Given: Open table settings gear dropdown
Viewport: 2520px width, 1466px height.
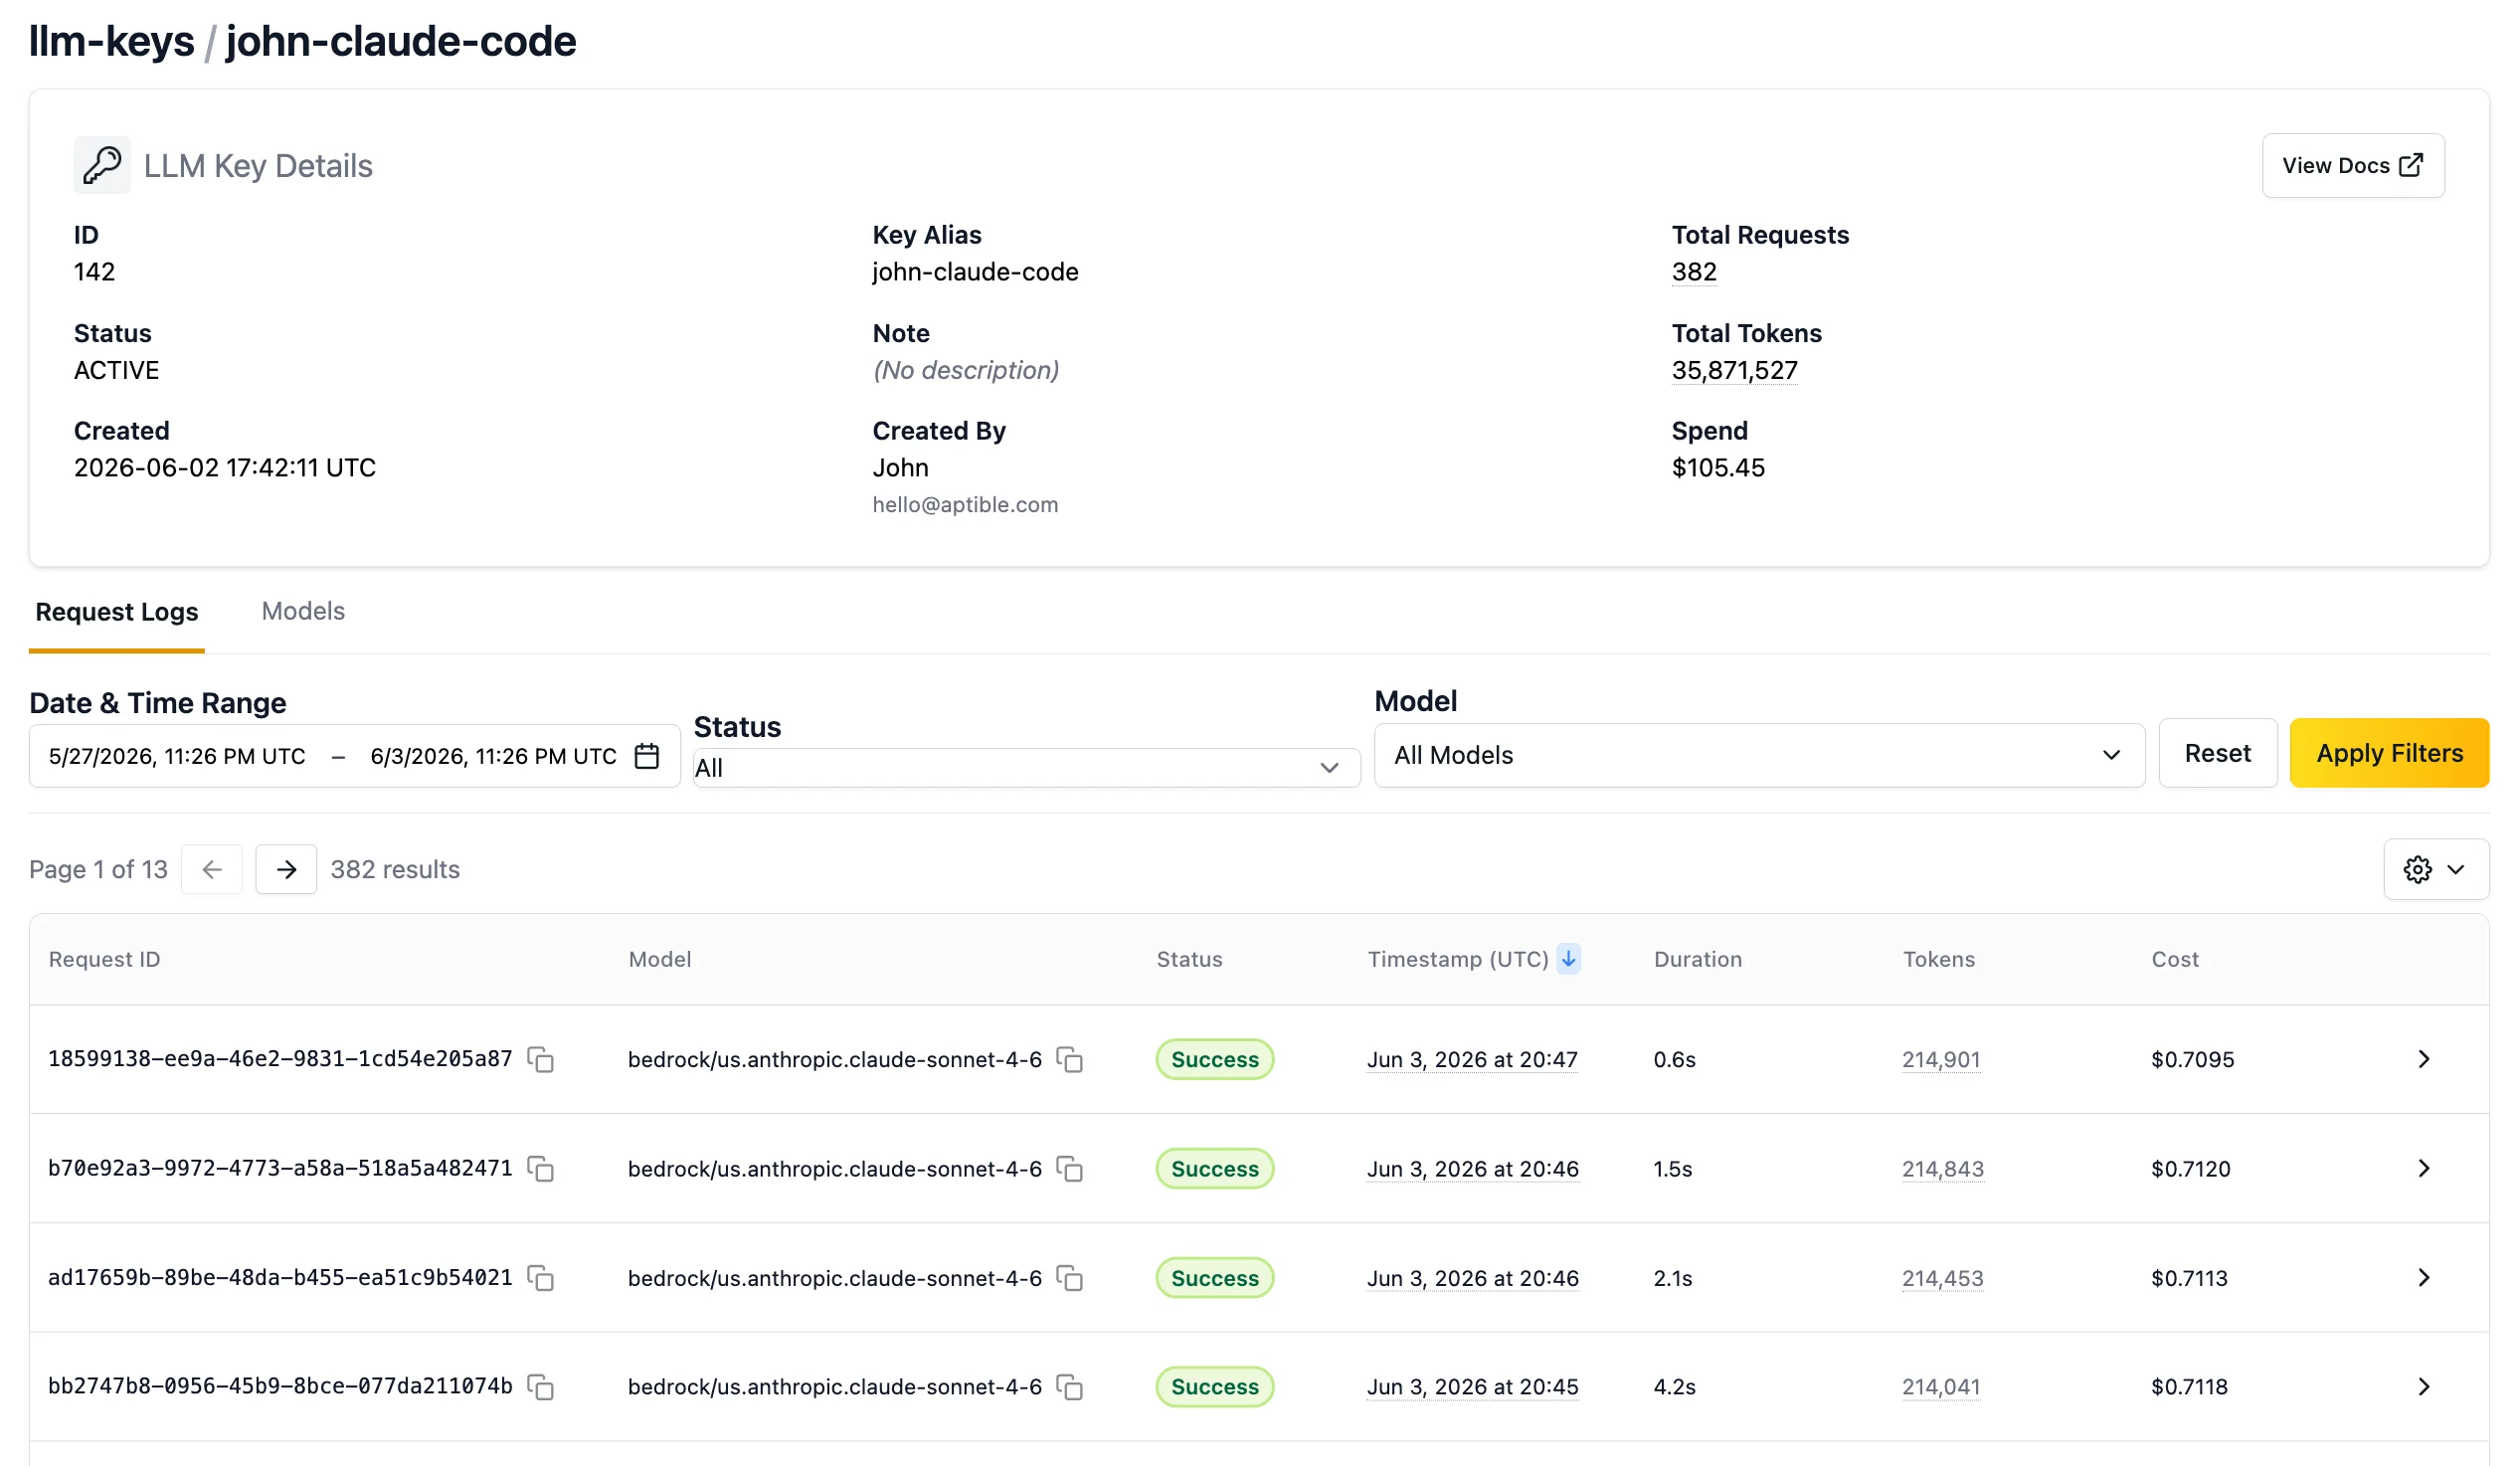Looking at the screenshot, I should tap(2436, 870).
